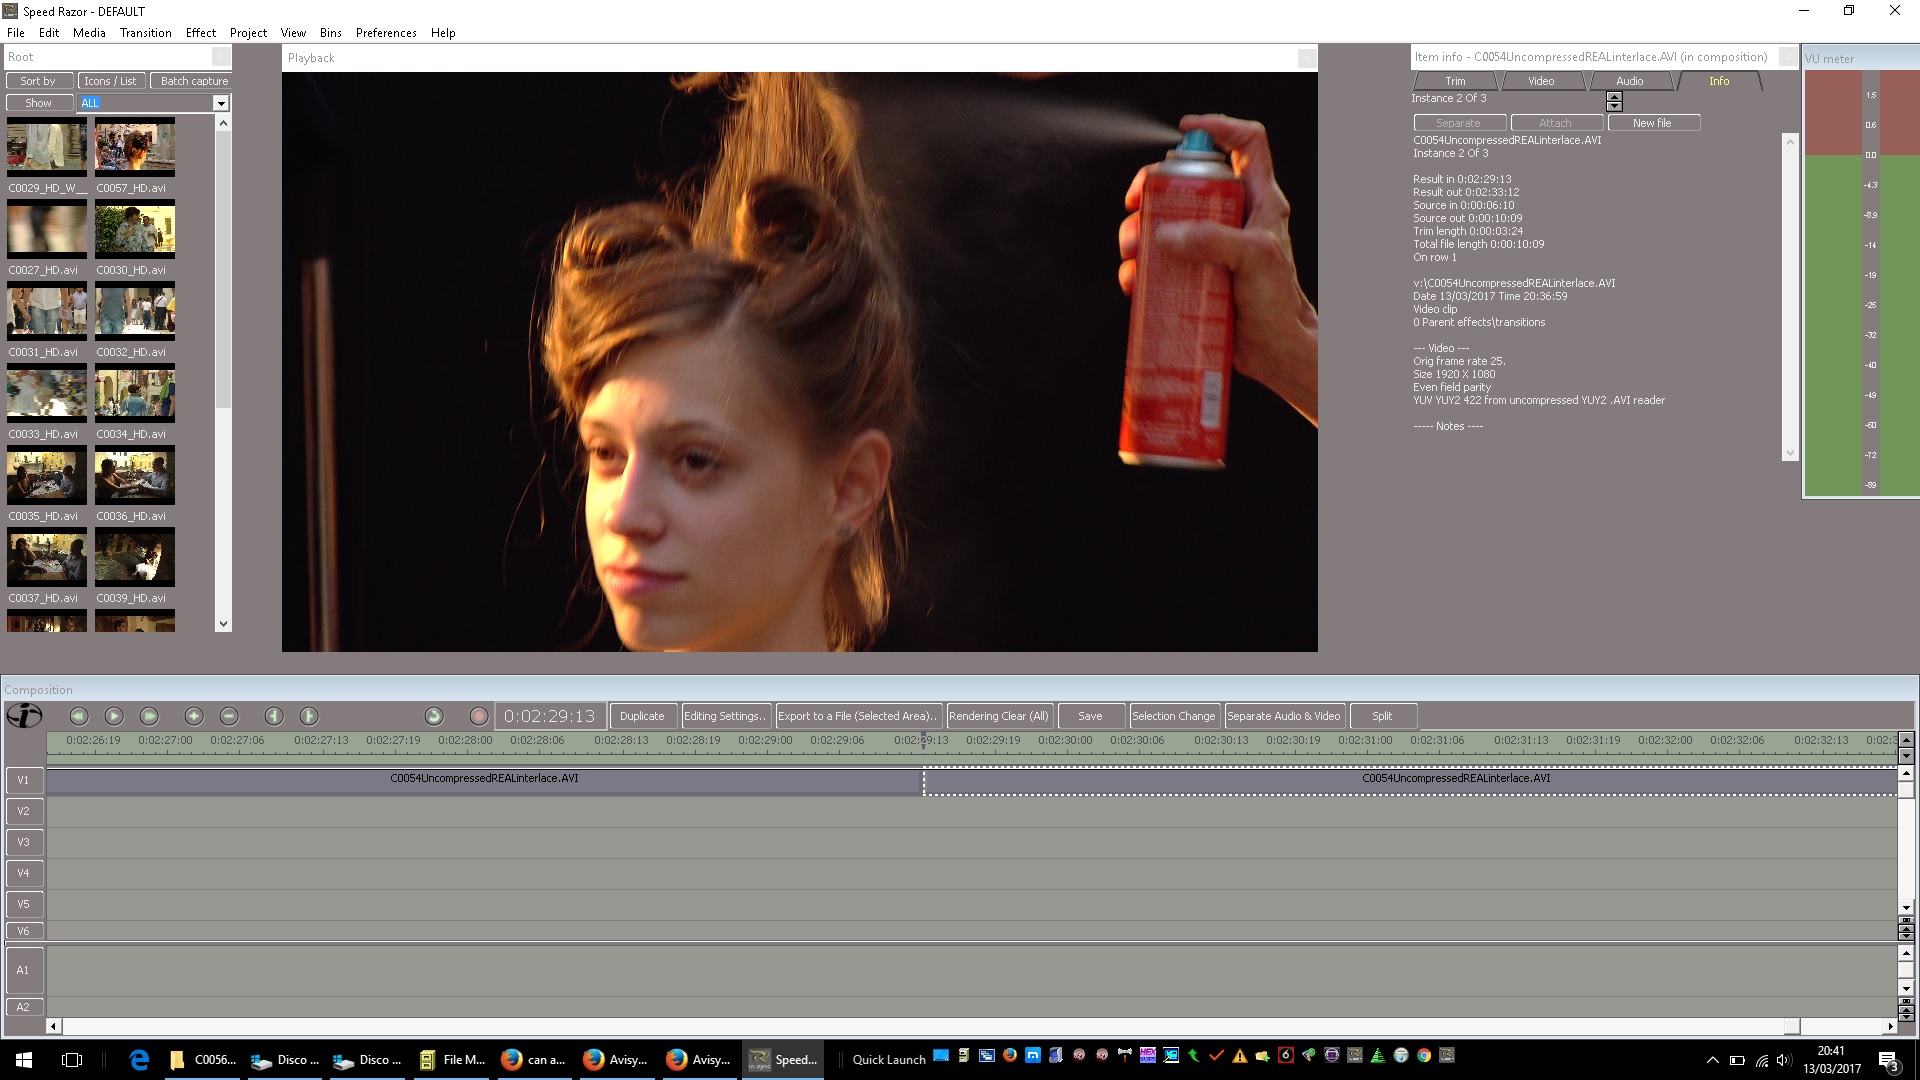Click the Composition info logo icon
Viewport: 1920px width, 1080px height.
click(24, 716)
